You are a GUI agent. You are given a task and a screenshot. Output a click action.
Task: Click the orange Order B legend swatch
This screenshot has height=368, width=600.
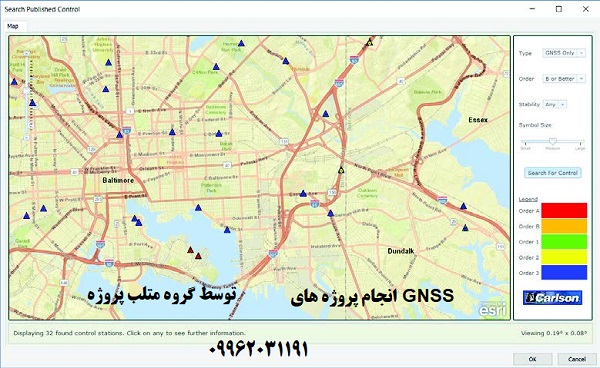pyautogui.click(x=564, y=226)
